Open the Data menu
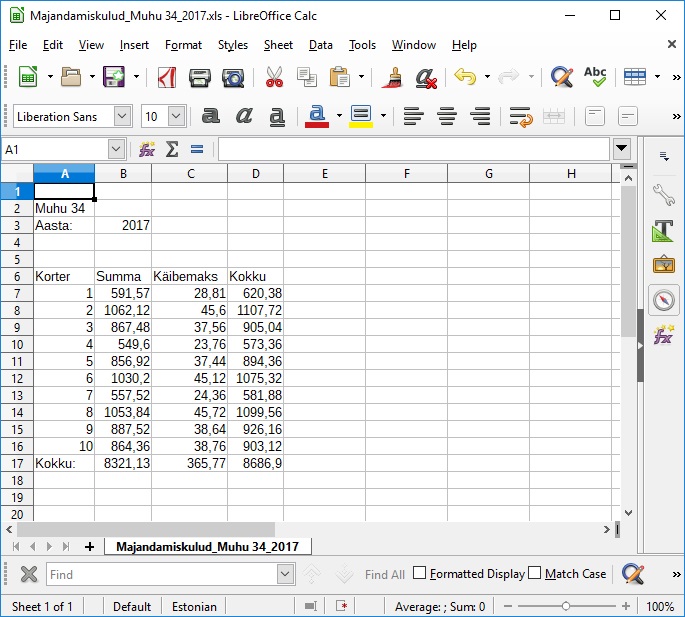This screenshot has height=617, width=685. 321,45
